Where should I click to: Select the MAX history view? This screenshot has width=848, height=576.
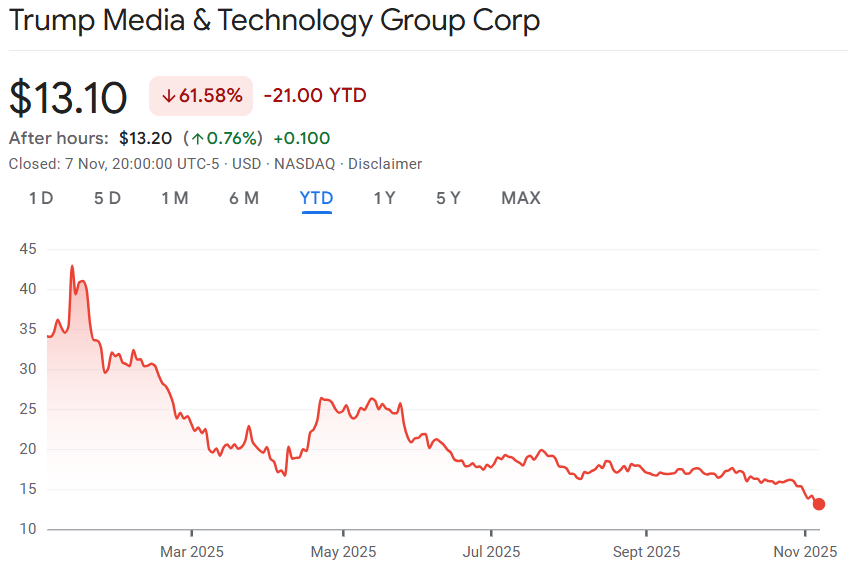pos(520,198)
